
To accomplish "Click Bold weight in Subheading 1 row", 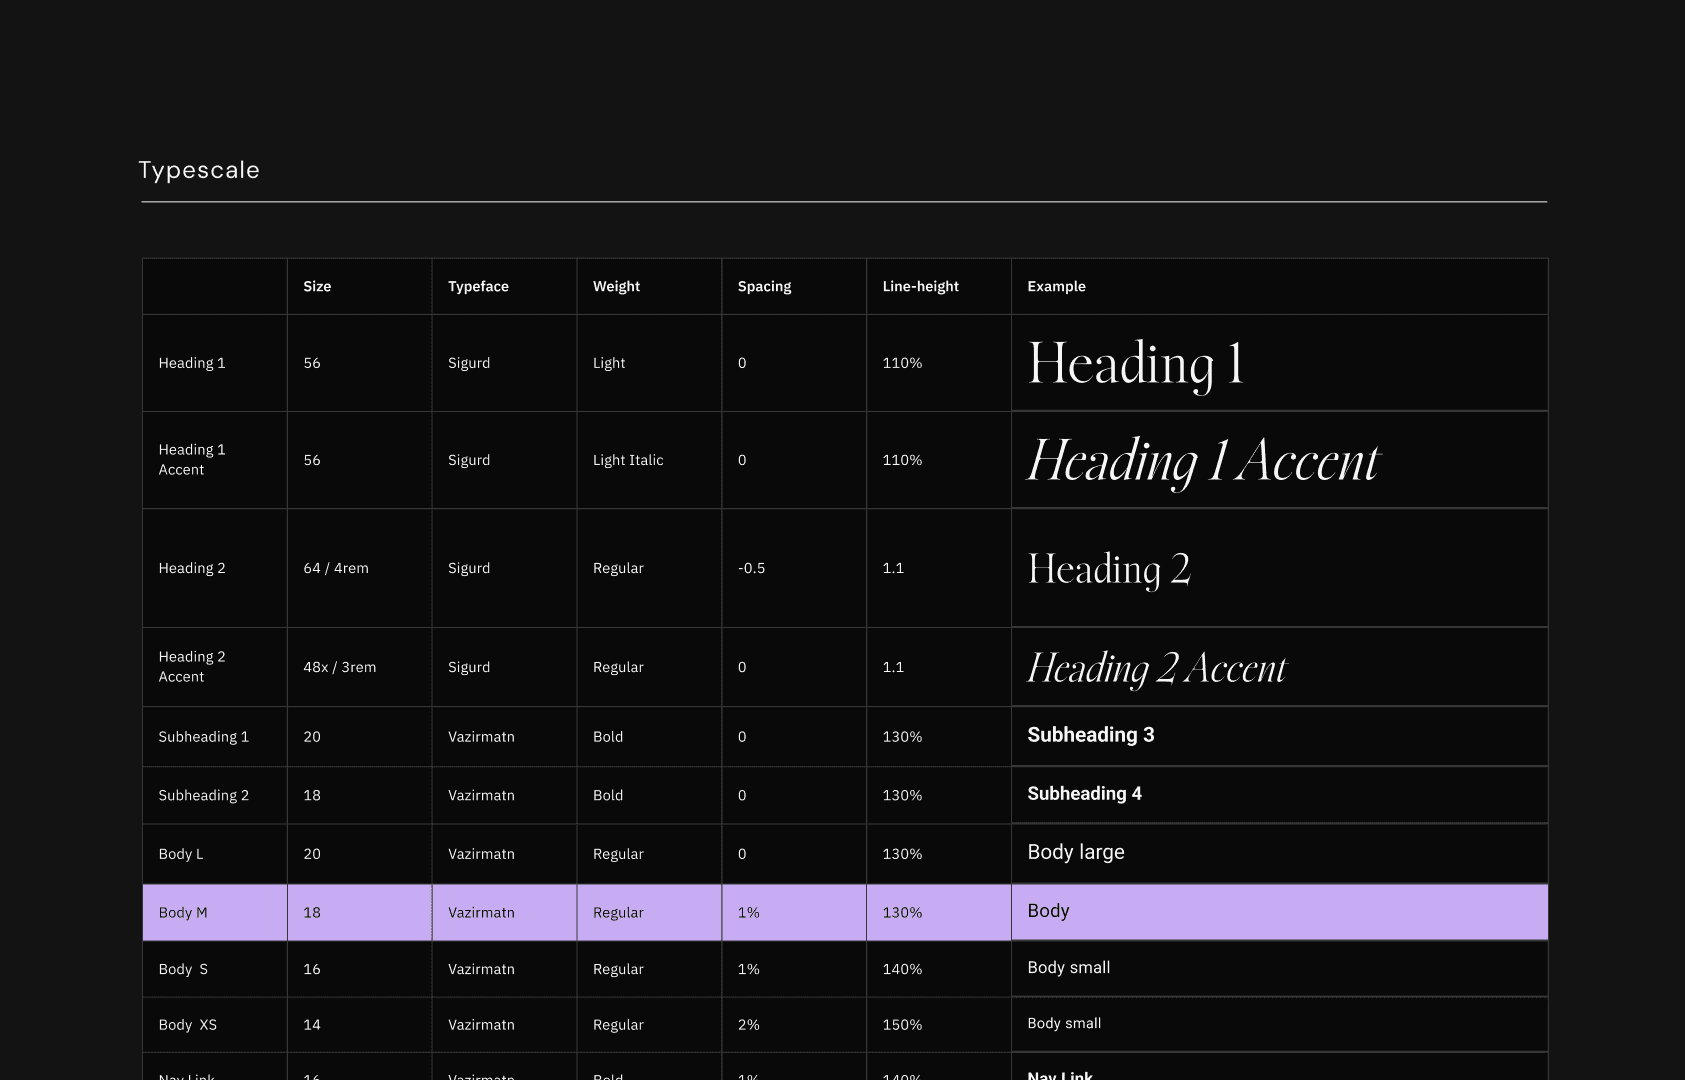I will pos(608,737).
